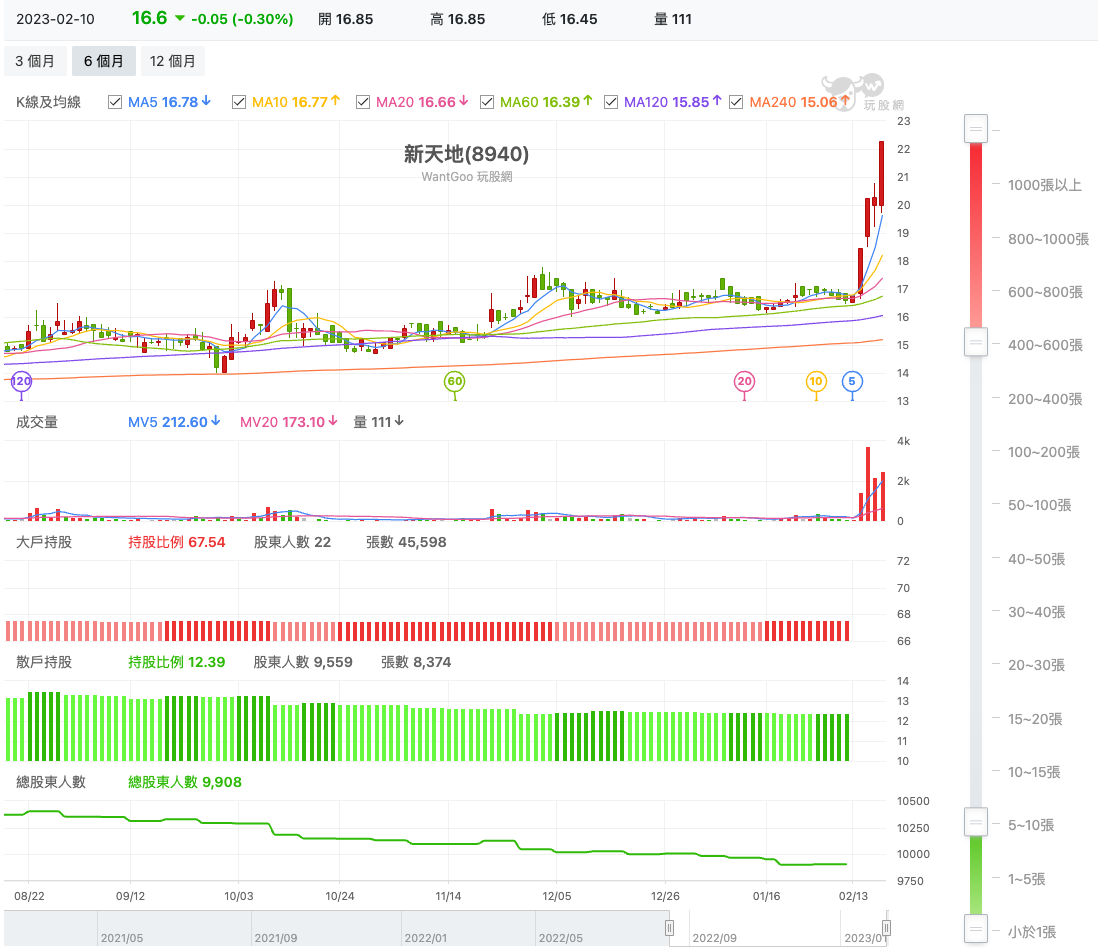The image size is (1098, 948).
Task: Click the MA120 15.85 value label
Action: 673,102
